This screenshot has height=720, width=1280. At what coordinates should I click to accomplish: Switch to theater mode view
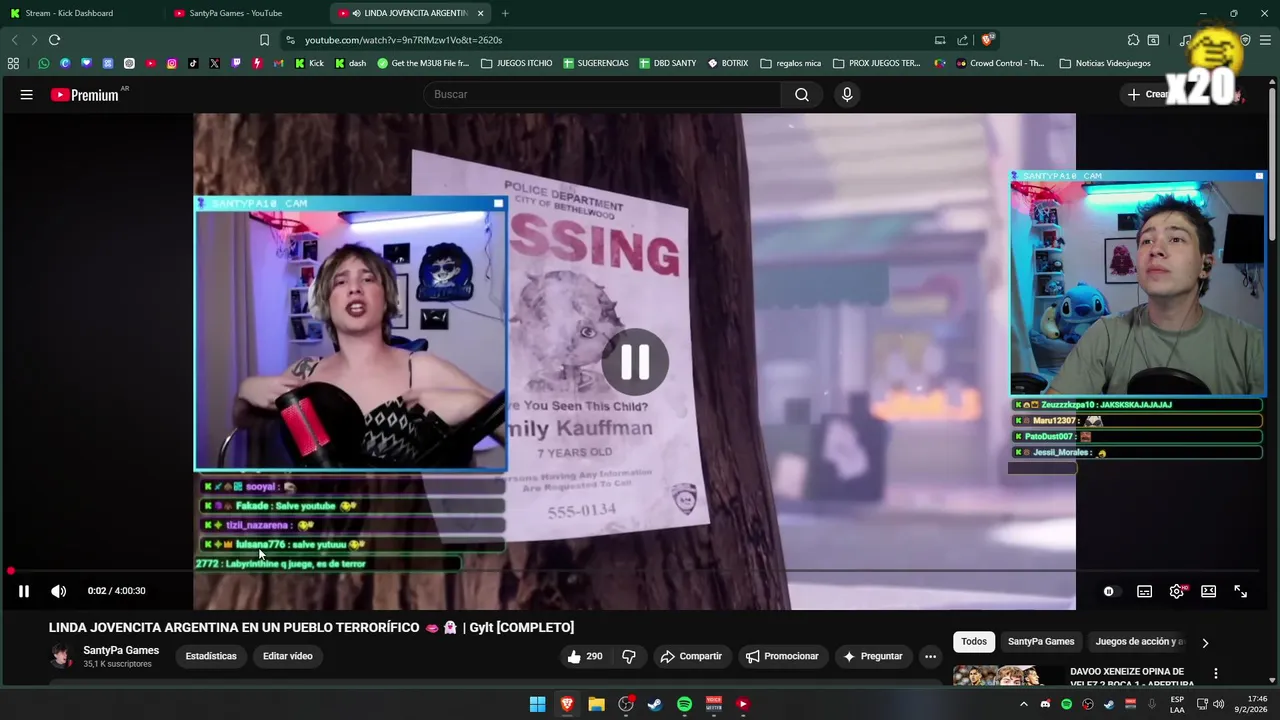click(1209, 592)
